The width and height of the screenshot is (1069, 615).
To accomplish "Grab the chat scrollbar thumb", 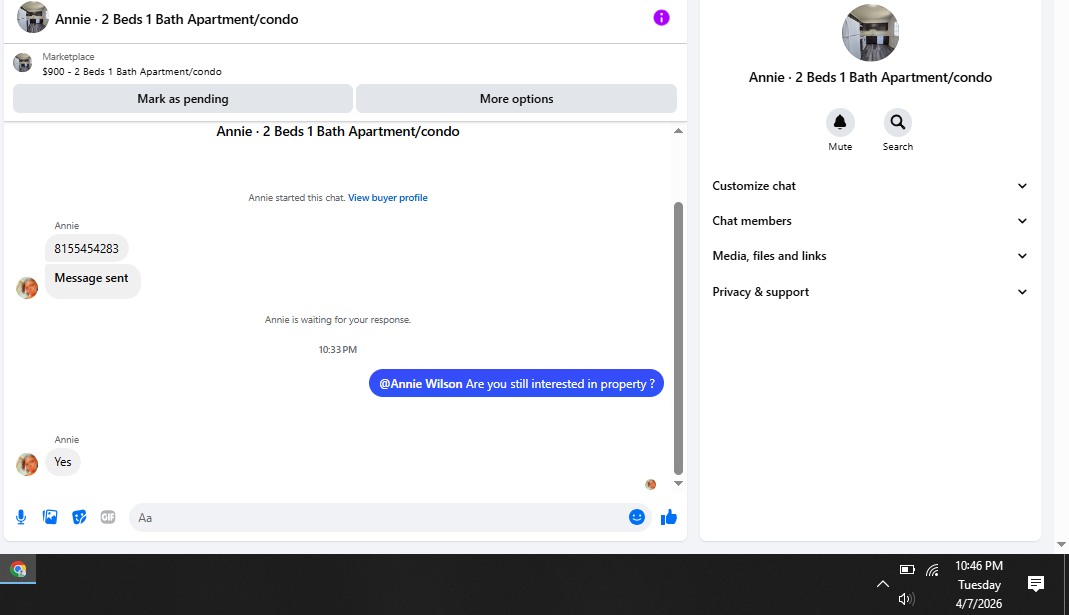I will [x=678, y=338].
